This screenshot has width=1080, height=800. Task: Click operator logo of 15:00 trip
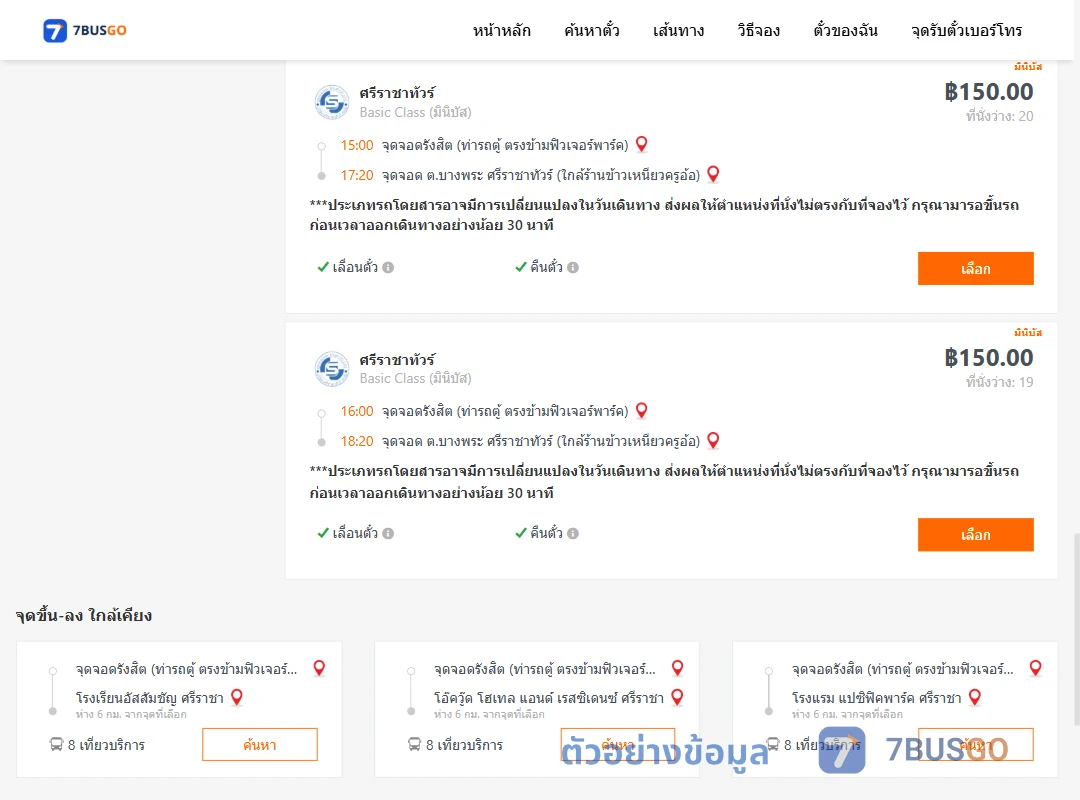332,103
